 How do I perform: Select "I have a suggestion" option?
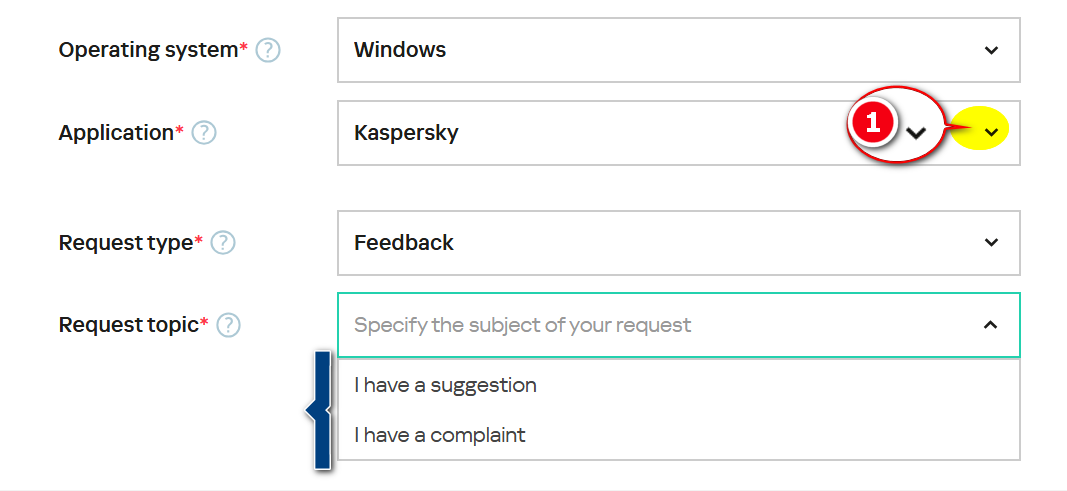[446, 385]
